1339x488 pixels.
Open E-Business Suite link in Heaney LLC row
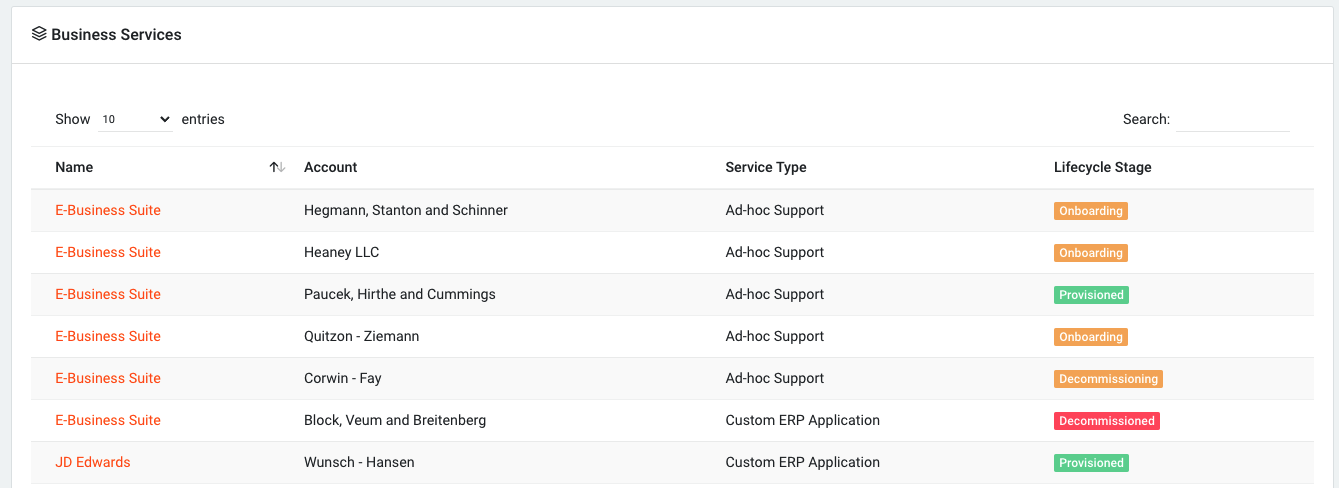pos(108,252)
